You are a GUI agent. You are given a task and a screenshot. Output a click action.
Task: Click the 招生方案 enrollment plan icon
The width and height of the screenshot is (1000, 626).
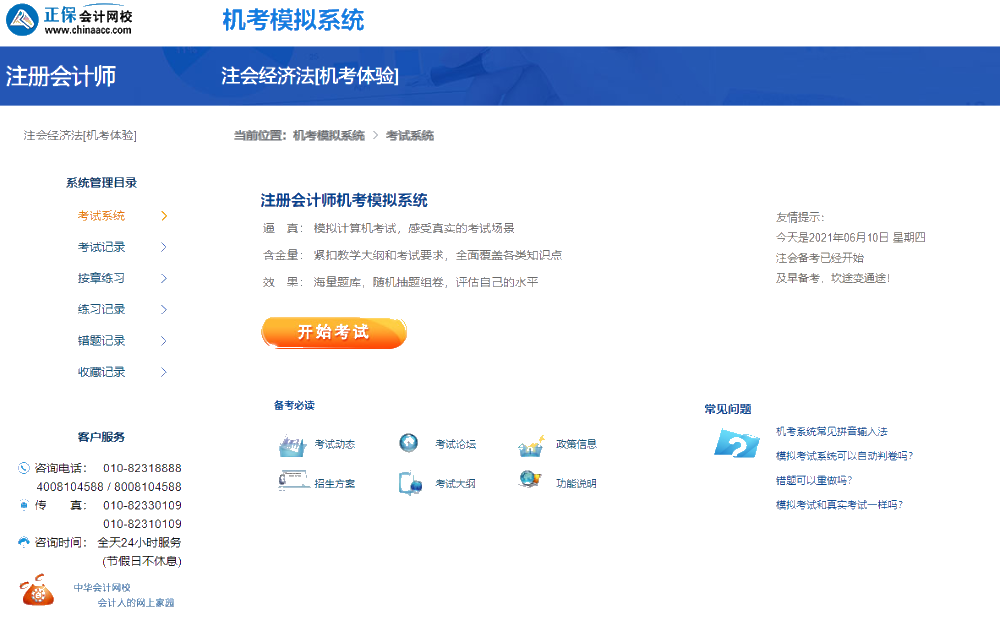(x=291, y=479)
